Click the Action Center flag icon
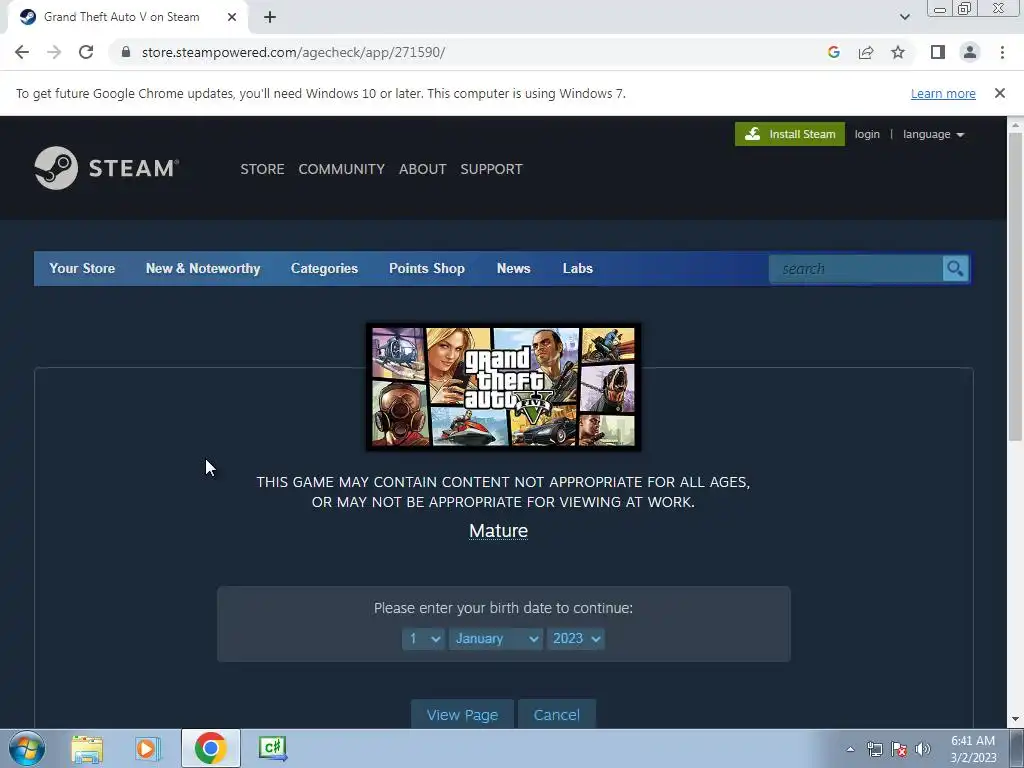This screenshot has width=1024, height=768. [x=899, y=749]
